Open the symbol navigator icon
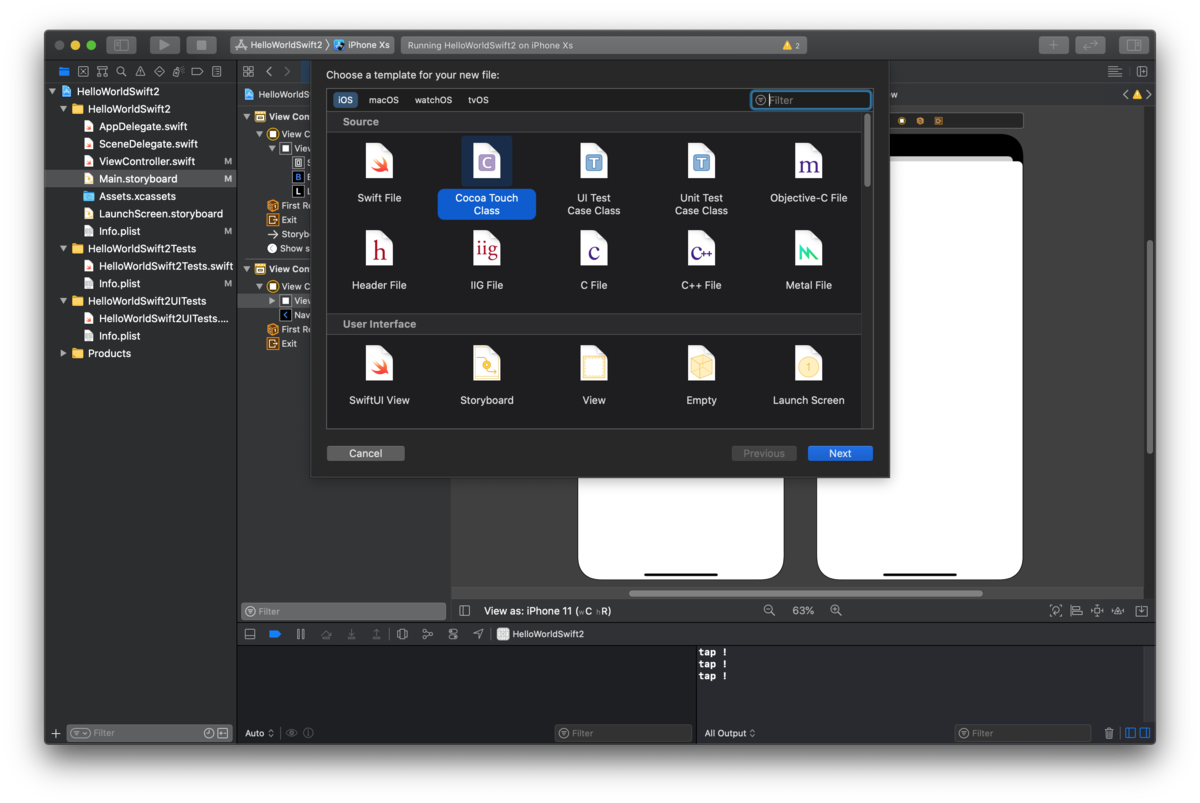Viewport: 1200px width, 803px height. point(102,72)
